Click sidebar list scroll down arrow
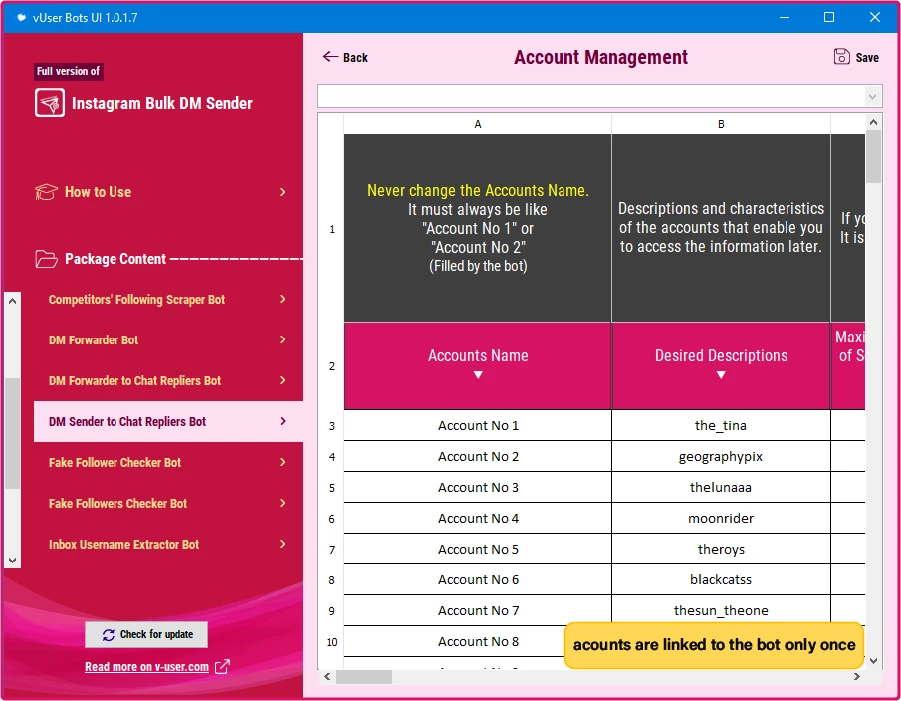The width and height of the screenshot is (901, 701). click(12, 560)
